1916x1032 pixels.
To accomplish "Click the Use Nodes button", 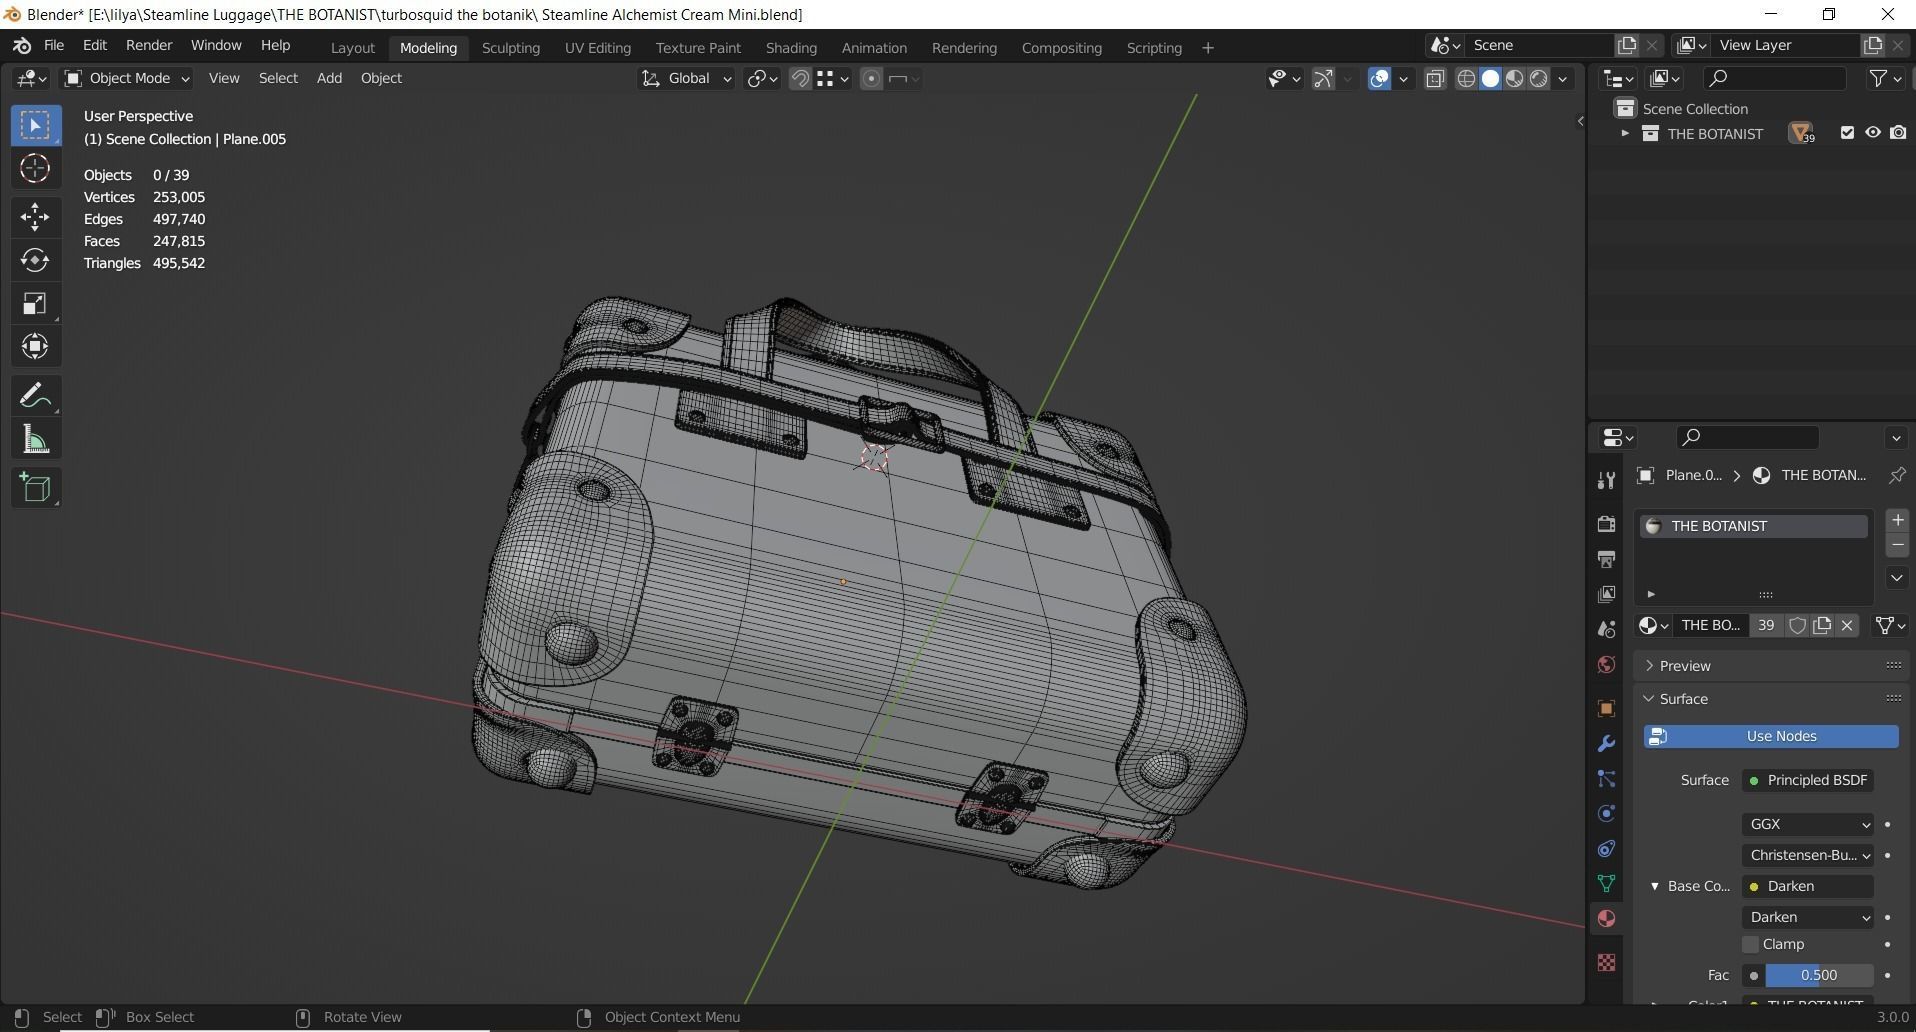I will tap(1771, 736).
